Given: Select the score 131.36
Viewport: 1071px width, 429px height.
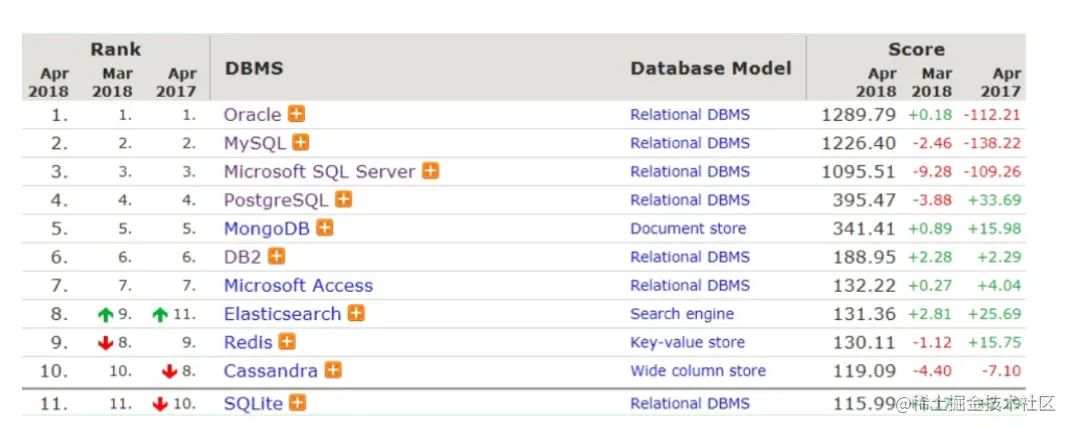Looking at the screenshot, I should 864,314.
